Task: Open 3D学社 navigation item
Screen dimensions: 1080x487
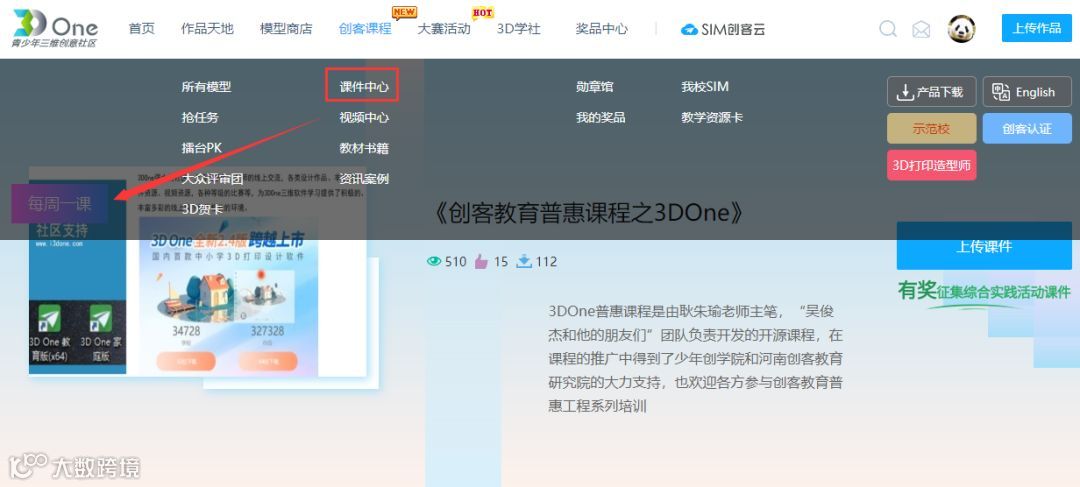Action: point(519,29)
